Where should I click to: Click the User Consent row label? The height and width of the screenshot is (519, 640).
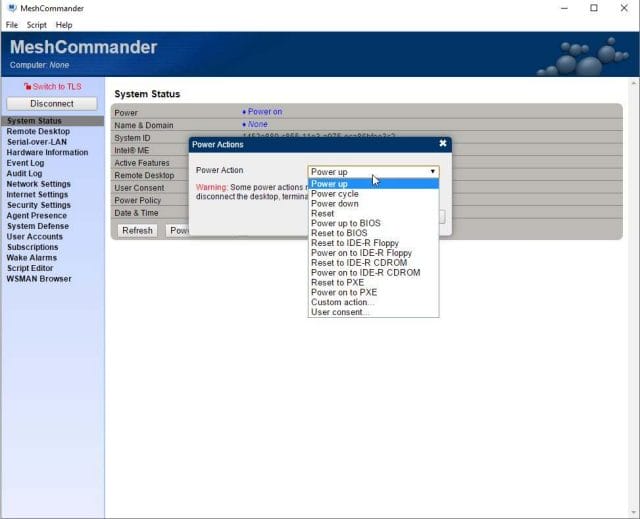coord(139,188)
